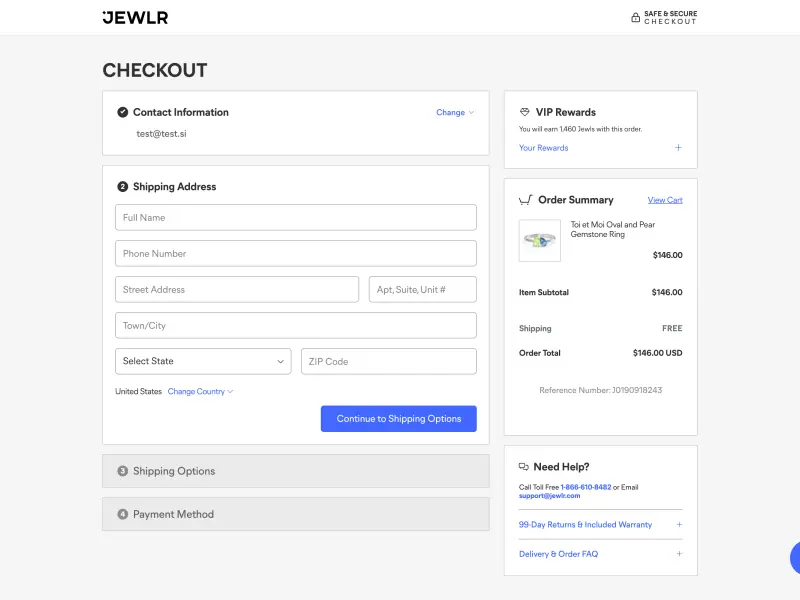This screenshot has height=600, width=800.
Task: Focus the Full Name input field
Action: pos(295,217)
